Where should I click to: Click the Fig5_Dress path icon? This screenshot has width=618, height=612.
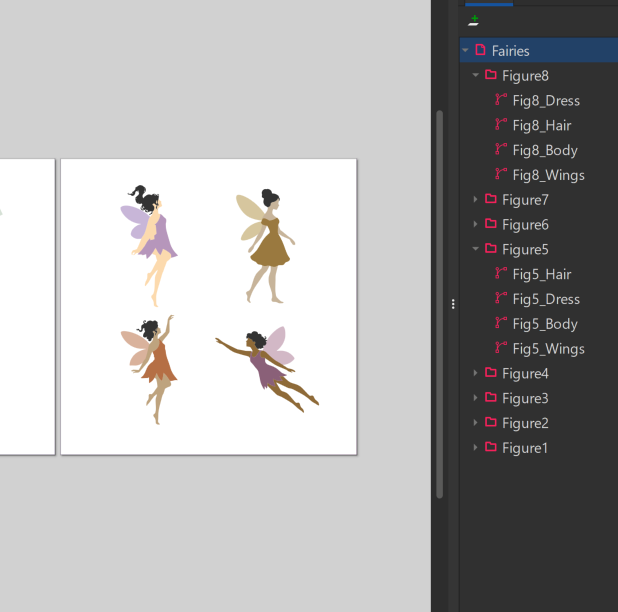[501, 298]
